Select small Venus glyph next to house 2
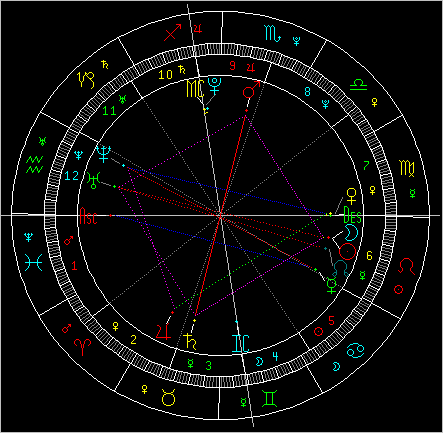 click(x=116, y=326)
